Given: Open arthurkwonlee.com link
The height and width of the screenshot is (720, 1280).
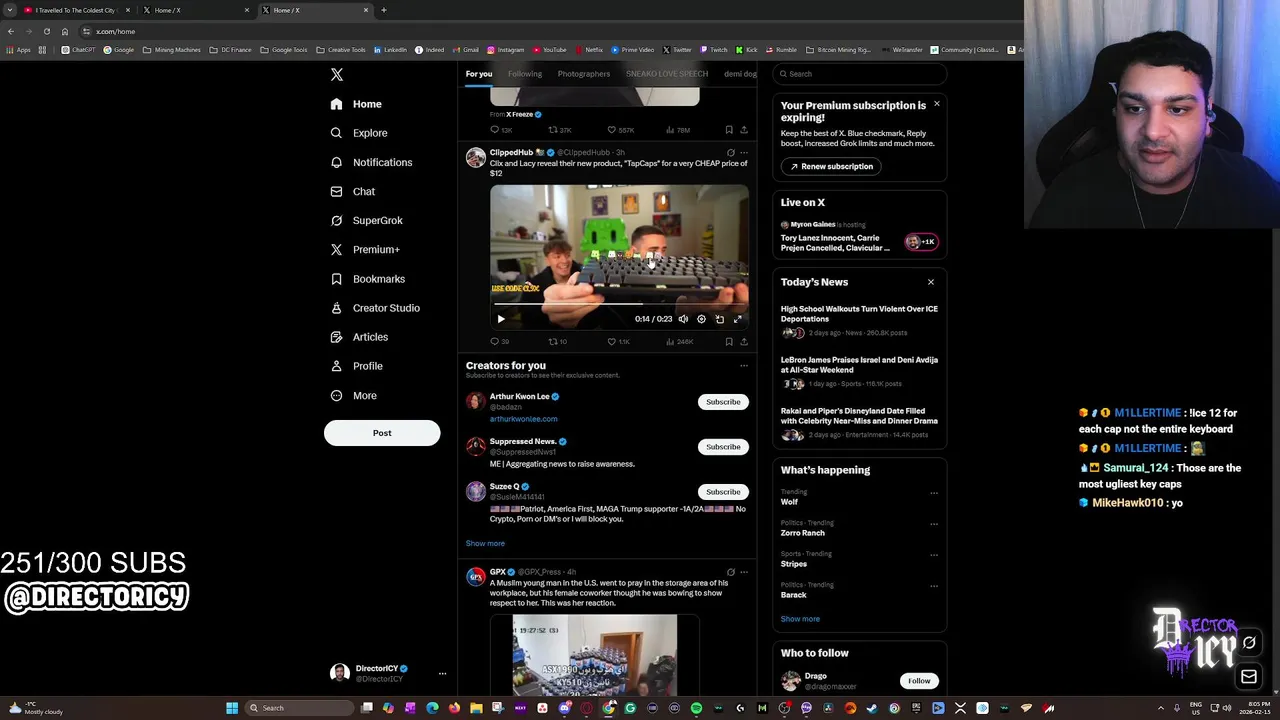Looking at the screenshot, I should coord(523,419).
